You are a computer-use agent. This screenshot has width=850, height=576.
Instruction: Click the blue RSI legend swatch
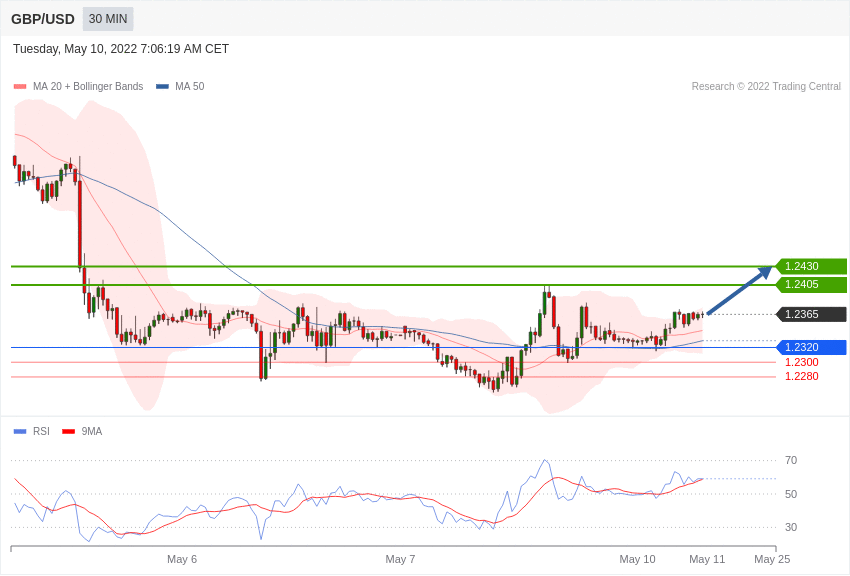20,432
